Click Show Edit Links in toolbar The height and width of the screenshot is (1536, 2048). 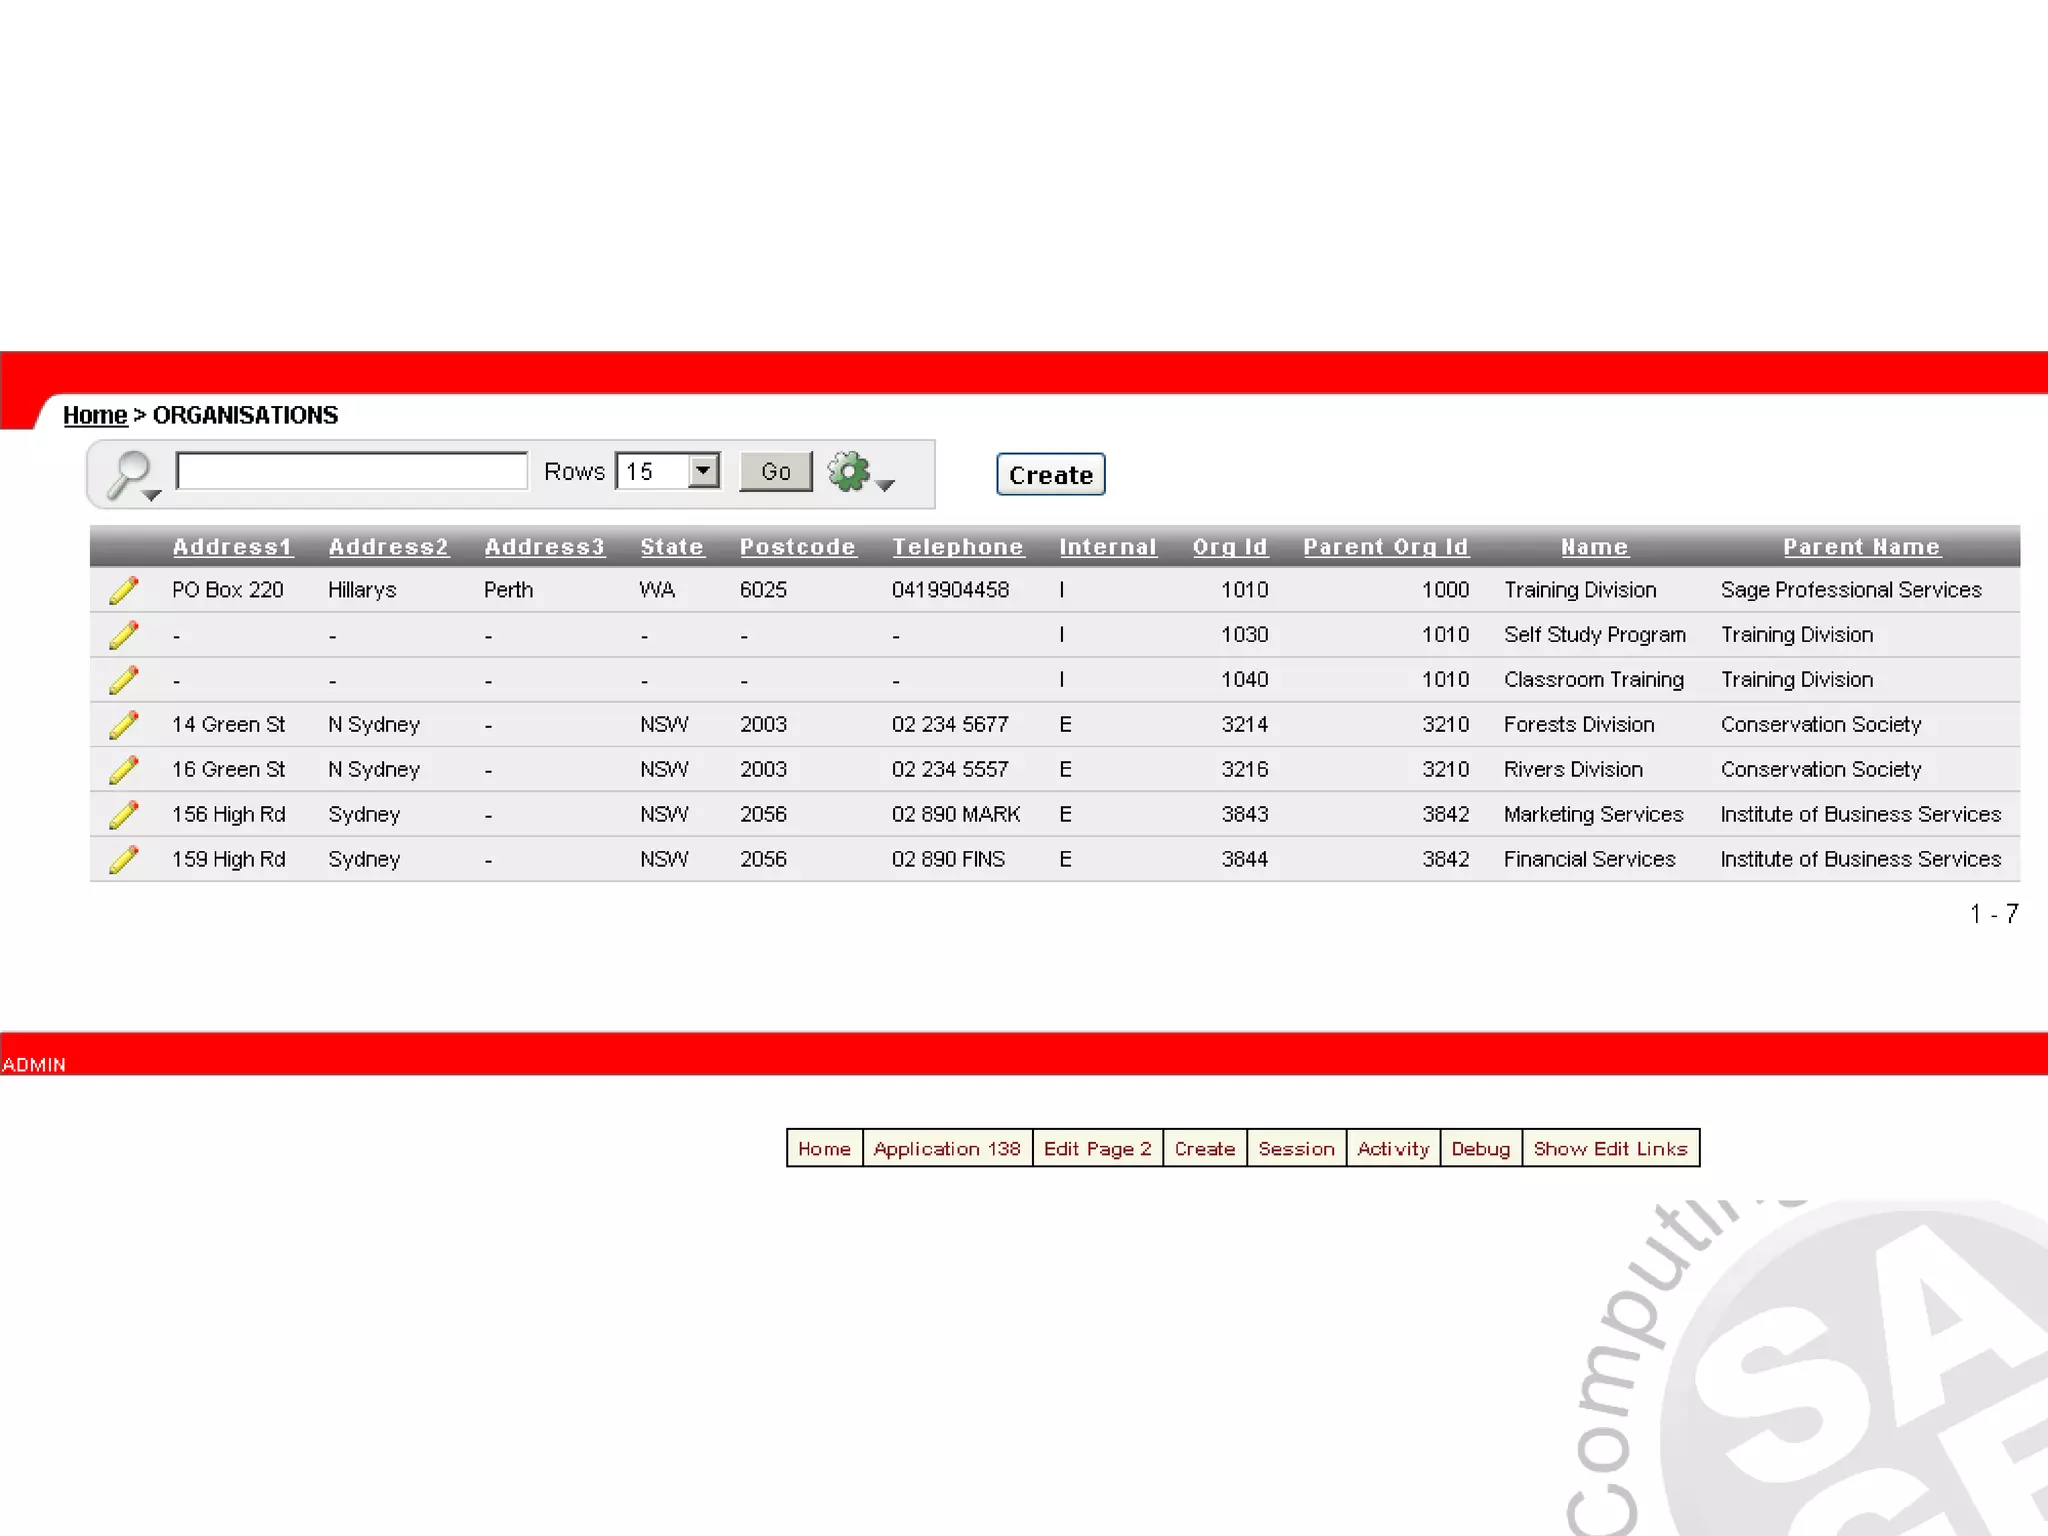[1610, 1149]
